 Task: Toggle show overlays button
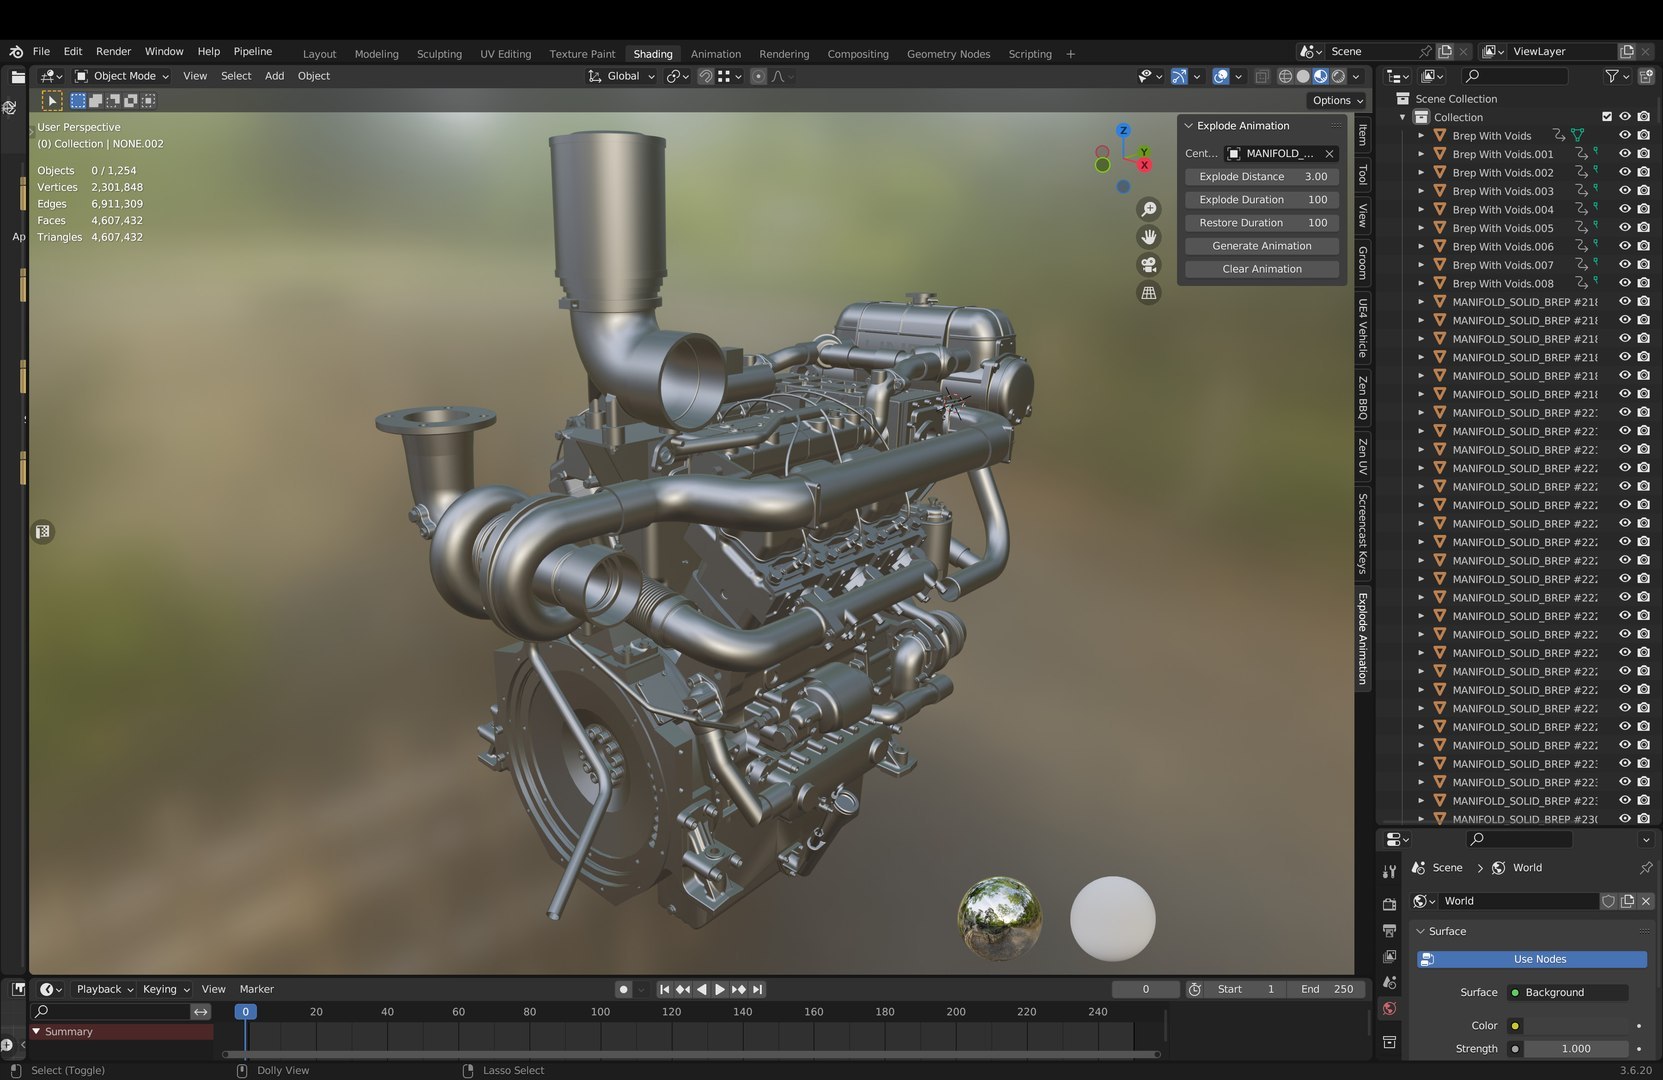[1220, 76]
